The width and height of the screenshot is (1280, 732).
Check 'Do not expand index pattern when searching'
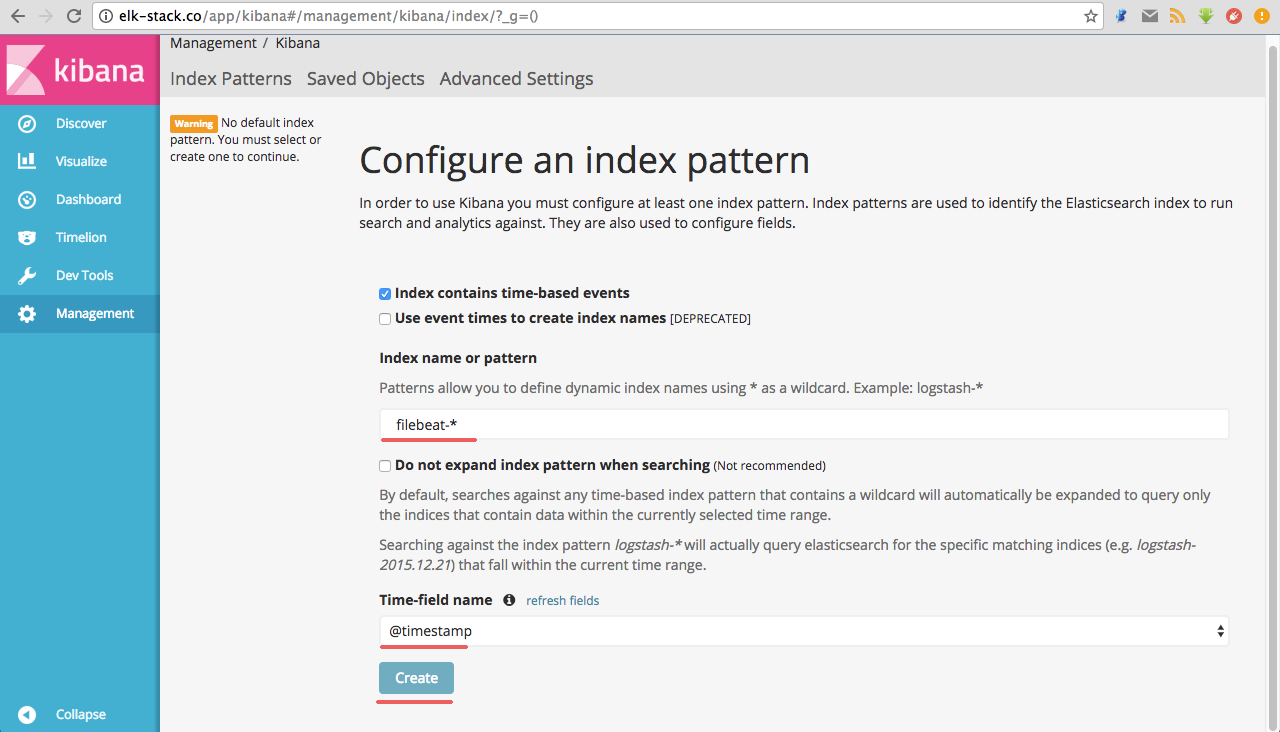pyautogui.click(x=384, y=465)
